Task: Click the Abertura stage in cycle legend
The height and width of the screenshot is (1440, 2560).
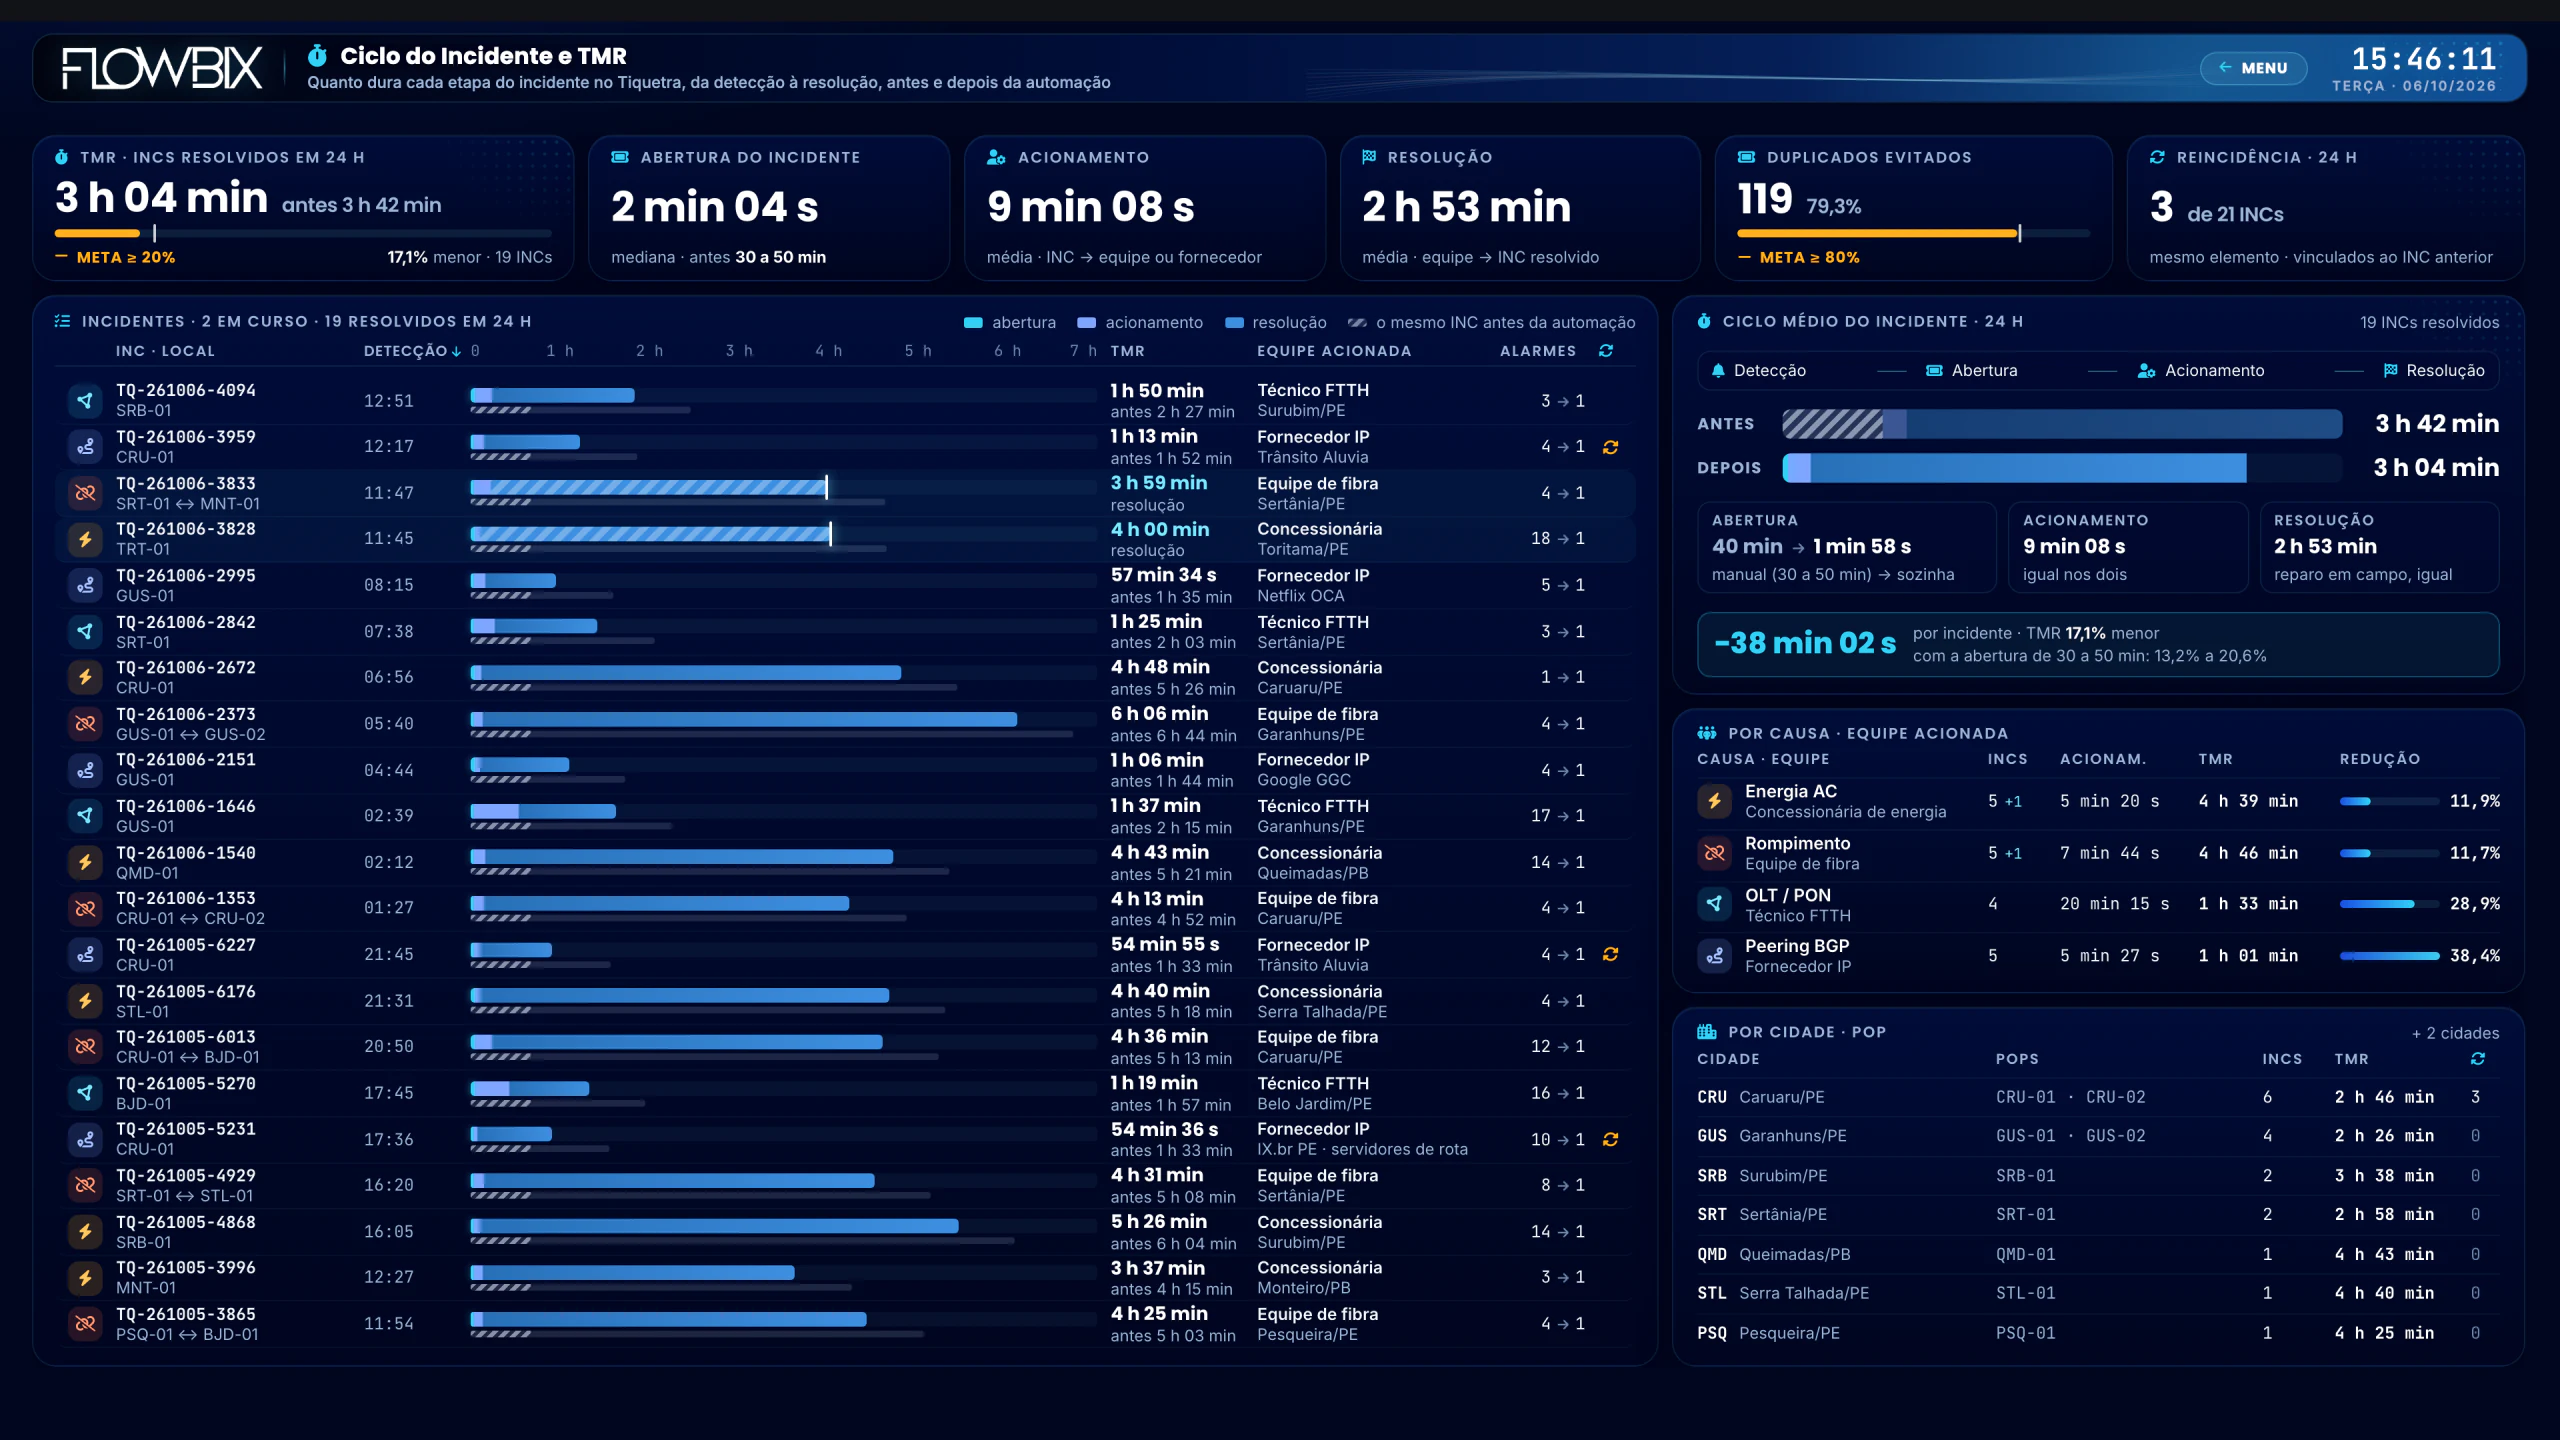Action: (x=1972, y=370)
